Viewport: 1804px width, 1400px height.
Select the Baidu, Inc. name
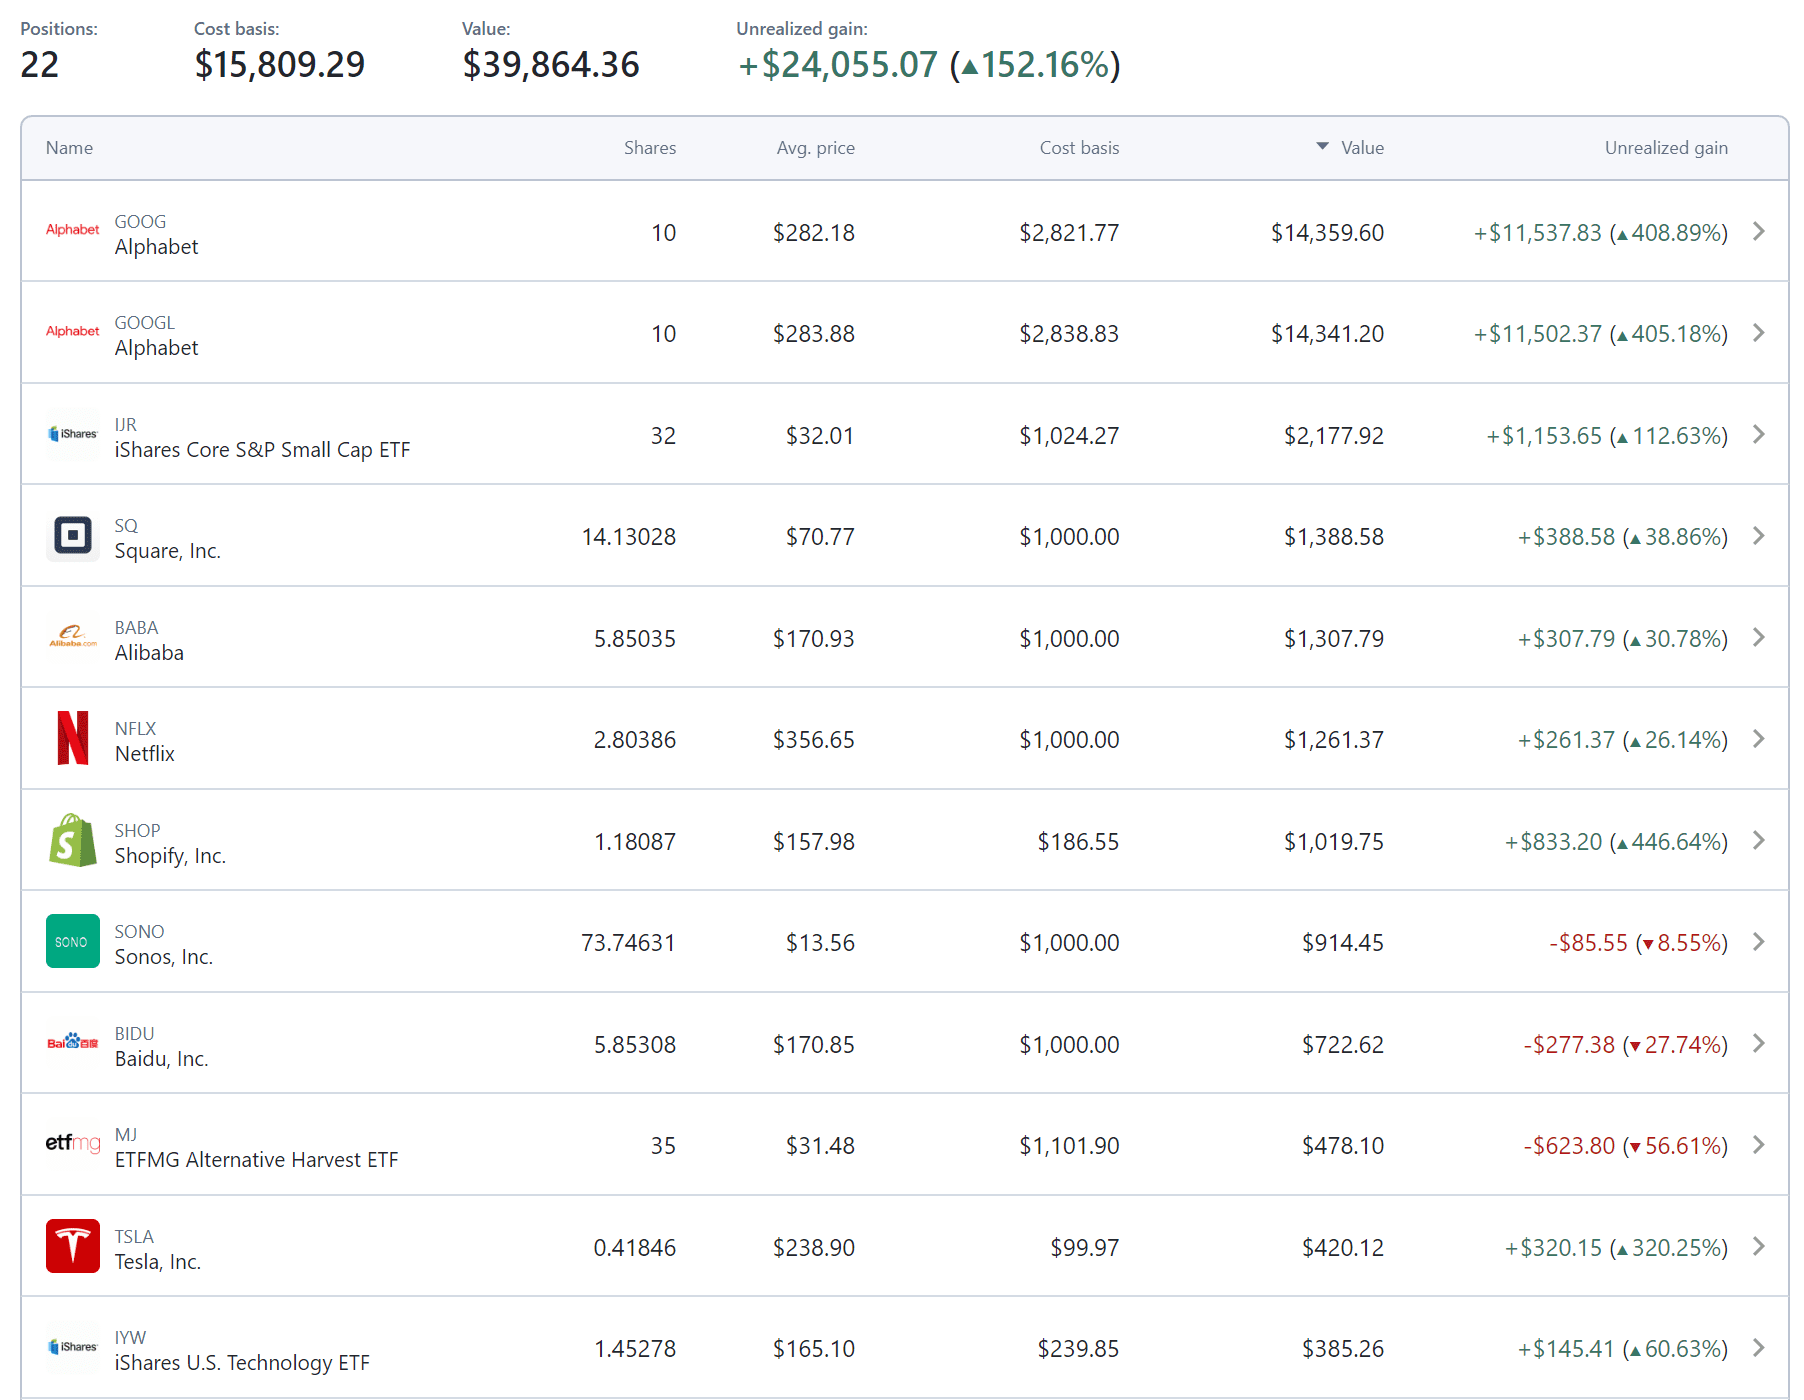pyautogui.click(x=161, y=1059)
